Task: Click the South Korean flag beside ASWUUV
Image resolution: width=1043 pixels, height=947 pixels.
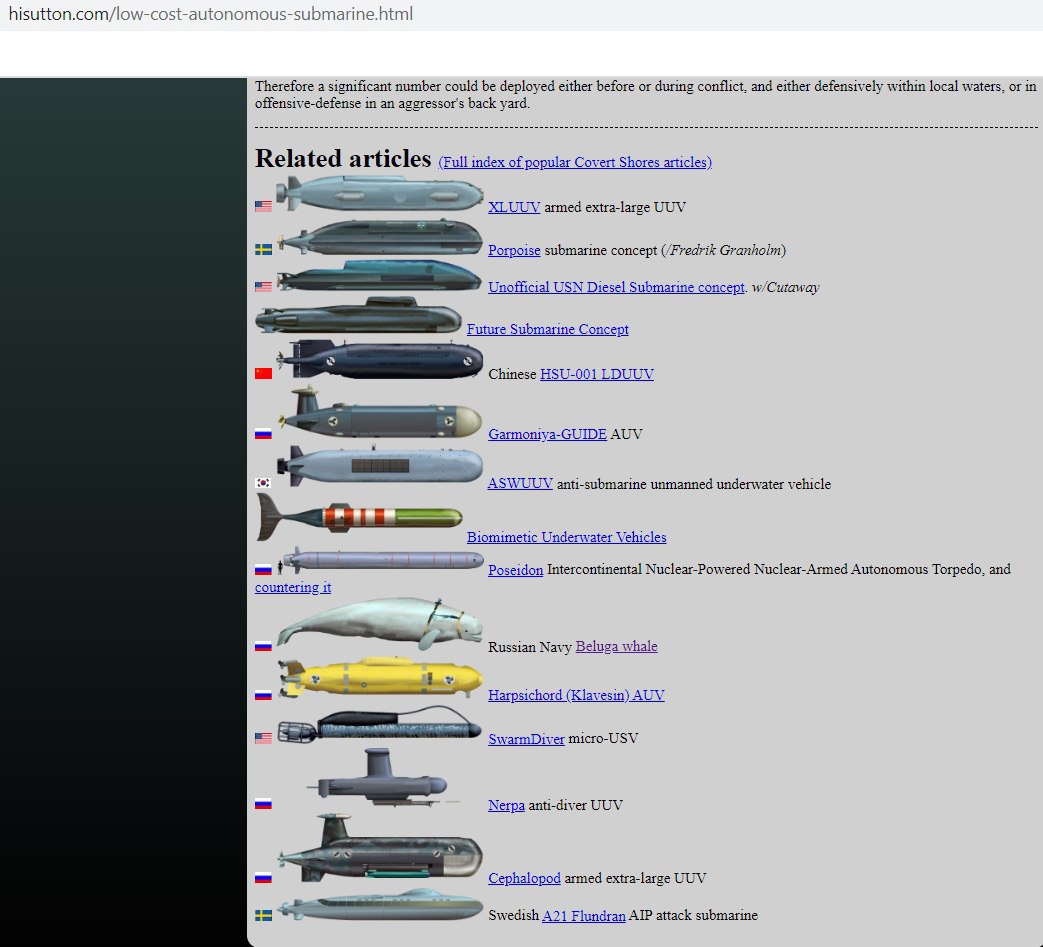Action: click(x=263, y=483)
